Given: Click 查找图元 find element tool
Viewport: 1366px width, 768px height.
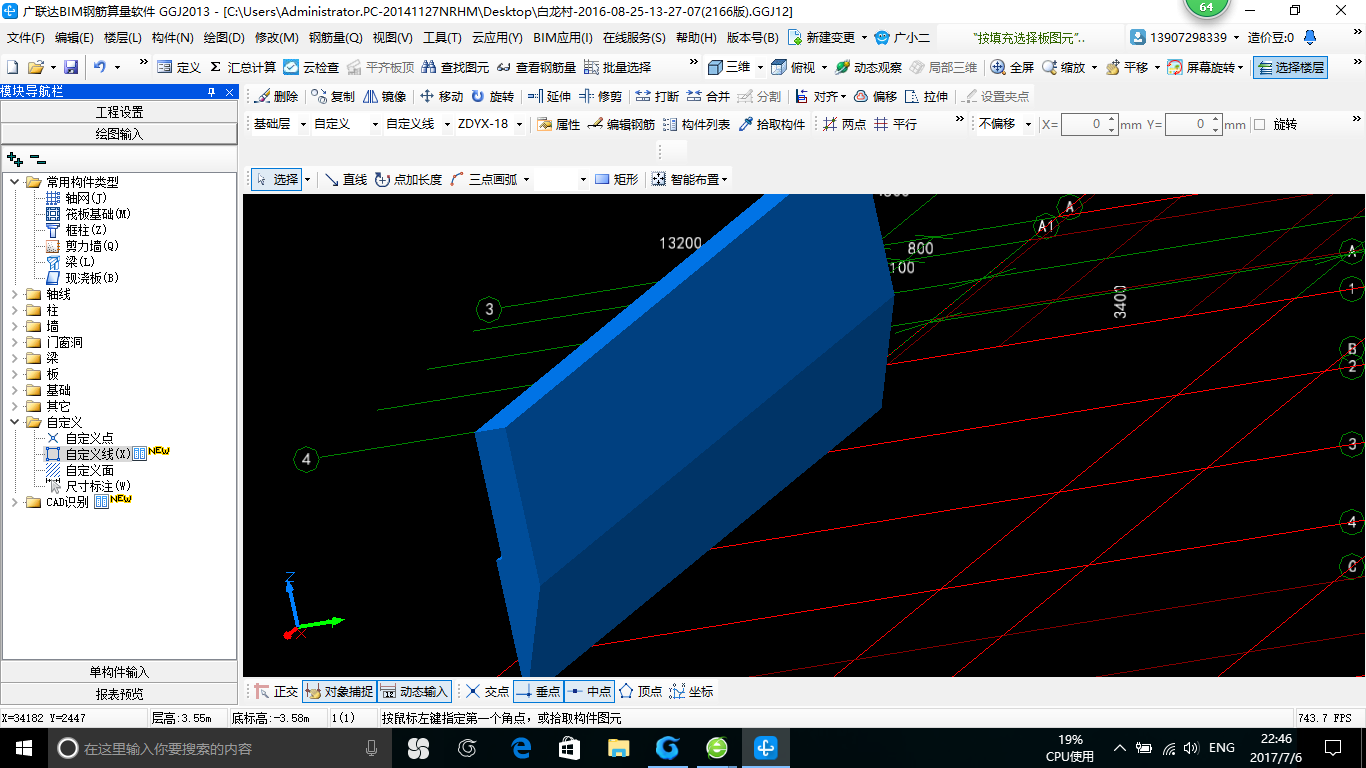Looking at the screenshot, I should [x=455, y=67].
